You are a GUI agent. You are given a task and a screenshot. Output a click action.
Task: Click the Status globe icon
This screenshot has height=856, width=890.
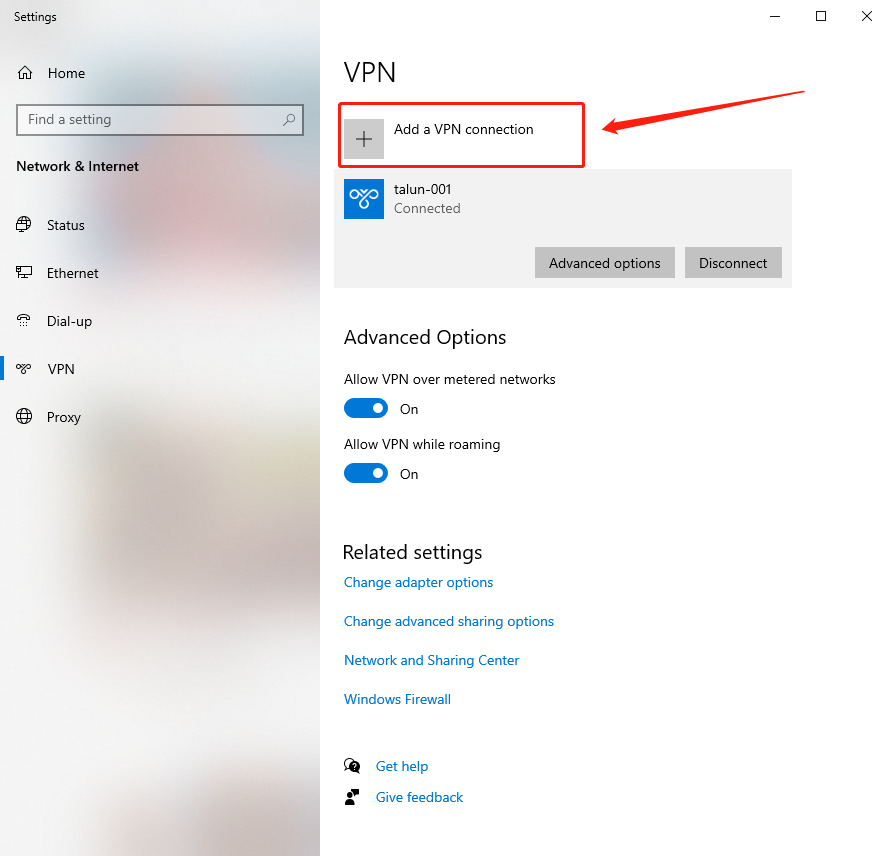(24, 225)
